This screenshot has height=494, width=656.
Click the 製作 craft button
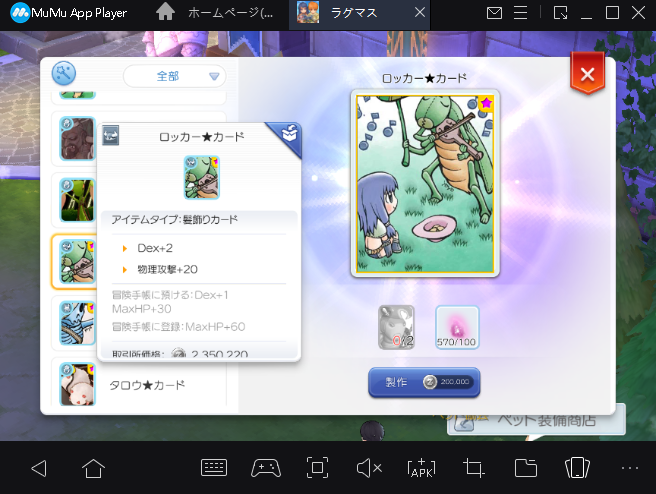[x=424, y=382]
